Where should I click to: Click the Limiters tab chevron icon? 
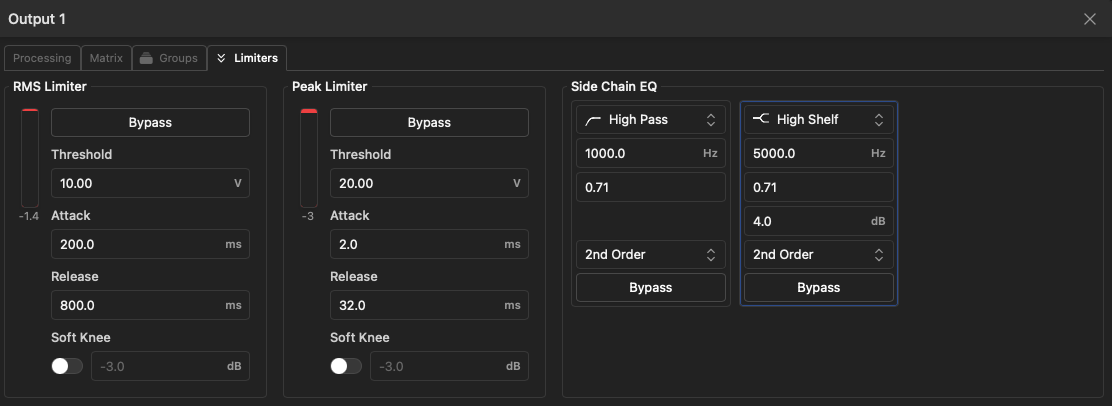pyautogui.click(x=222, y=58)
